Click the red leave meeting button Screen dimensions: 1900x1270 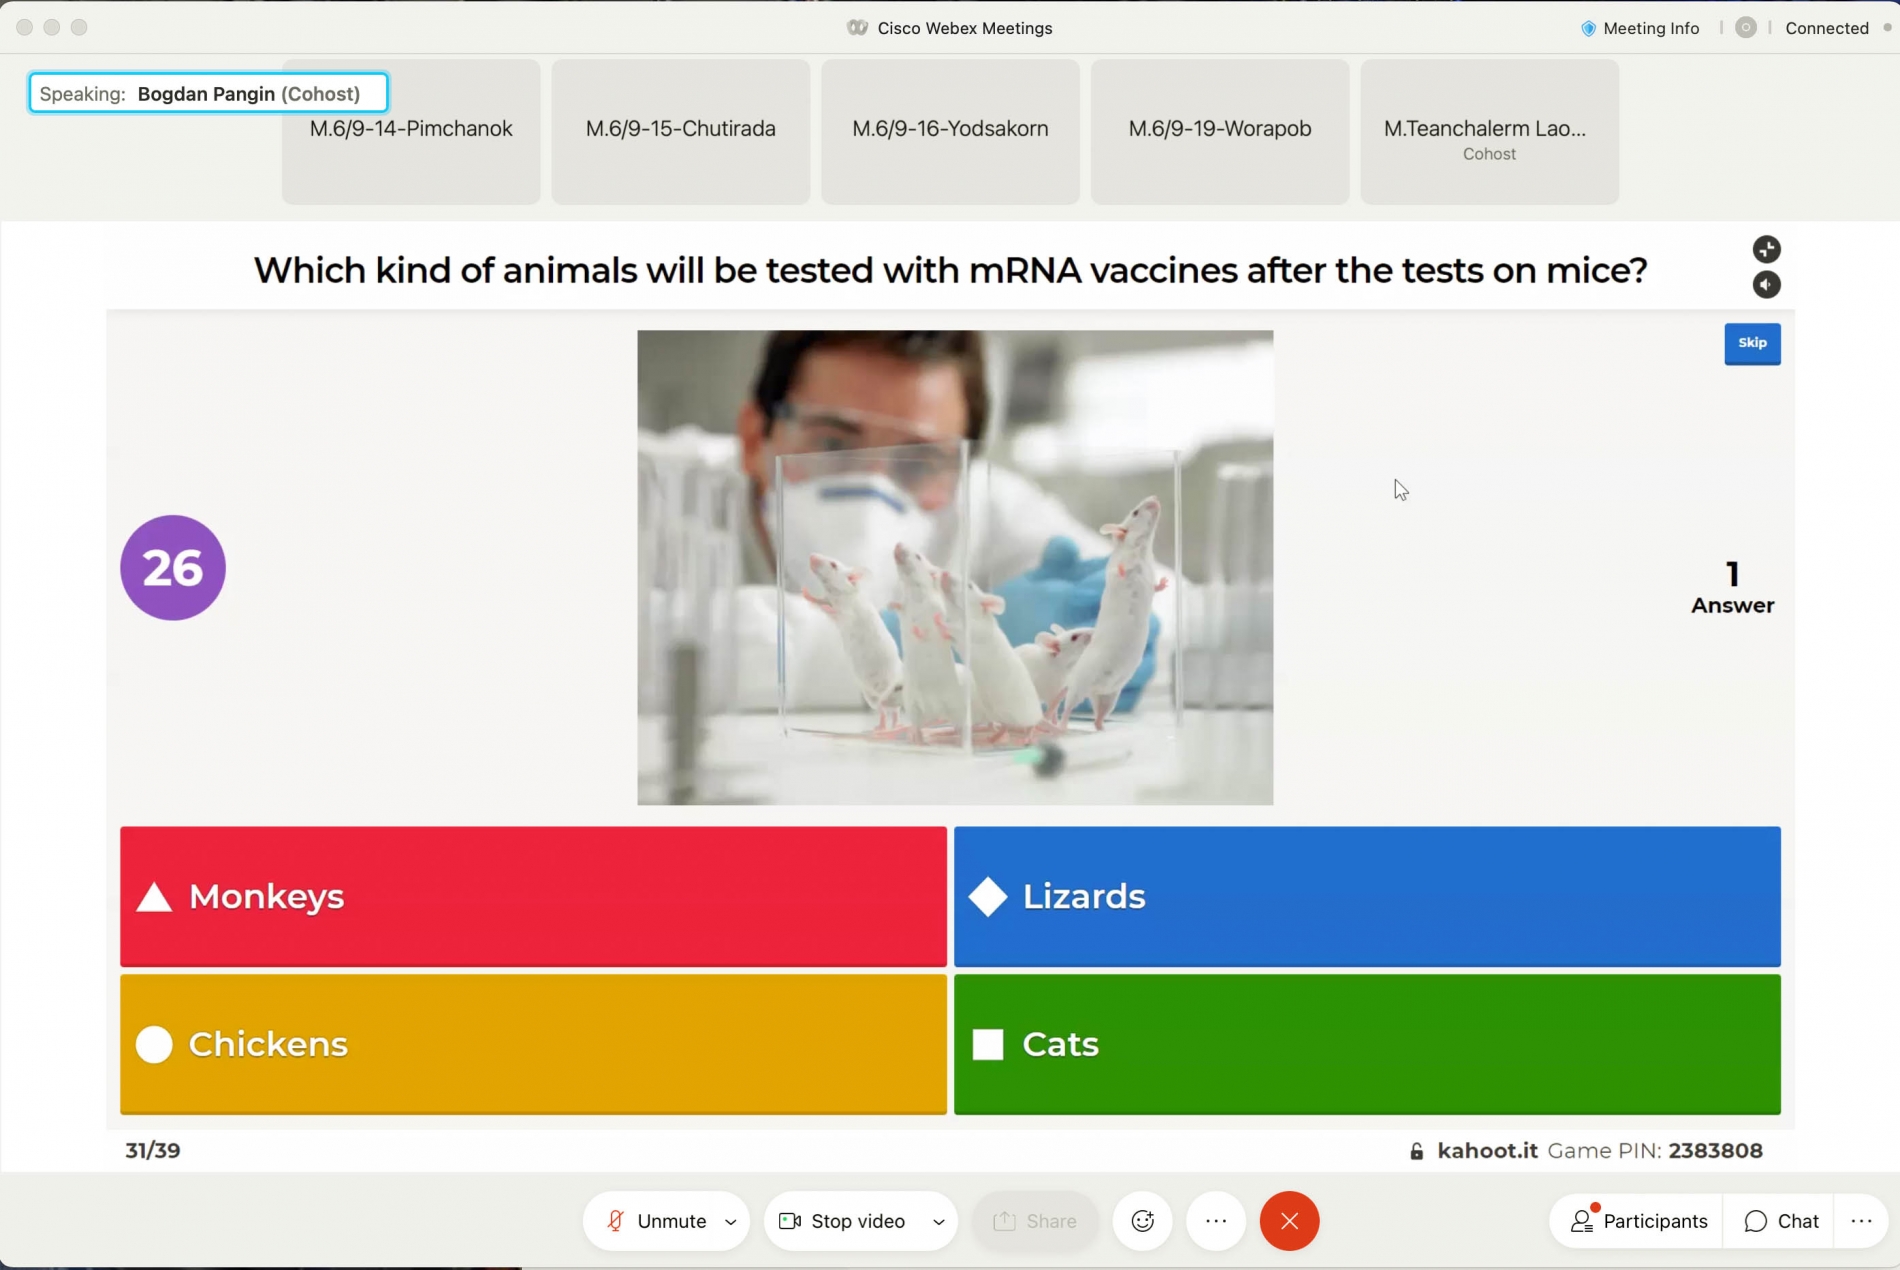click(x=1289, y=1221)
